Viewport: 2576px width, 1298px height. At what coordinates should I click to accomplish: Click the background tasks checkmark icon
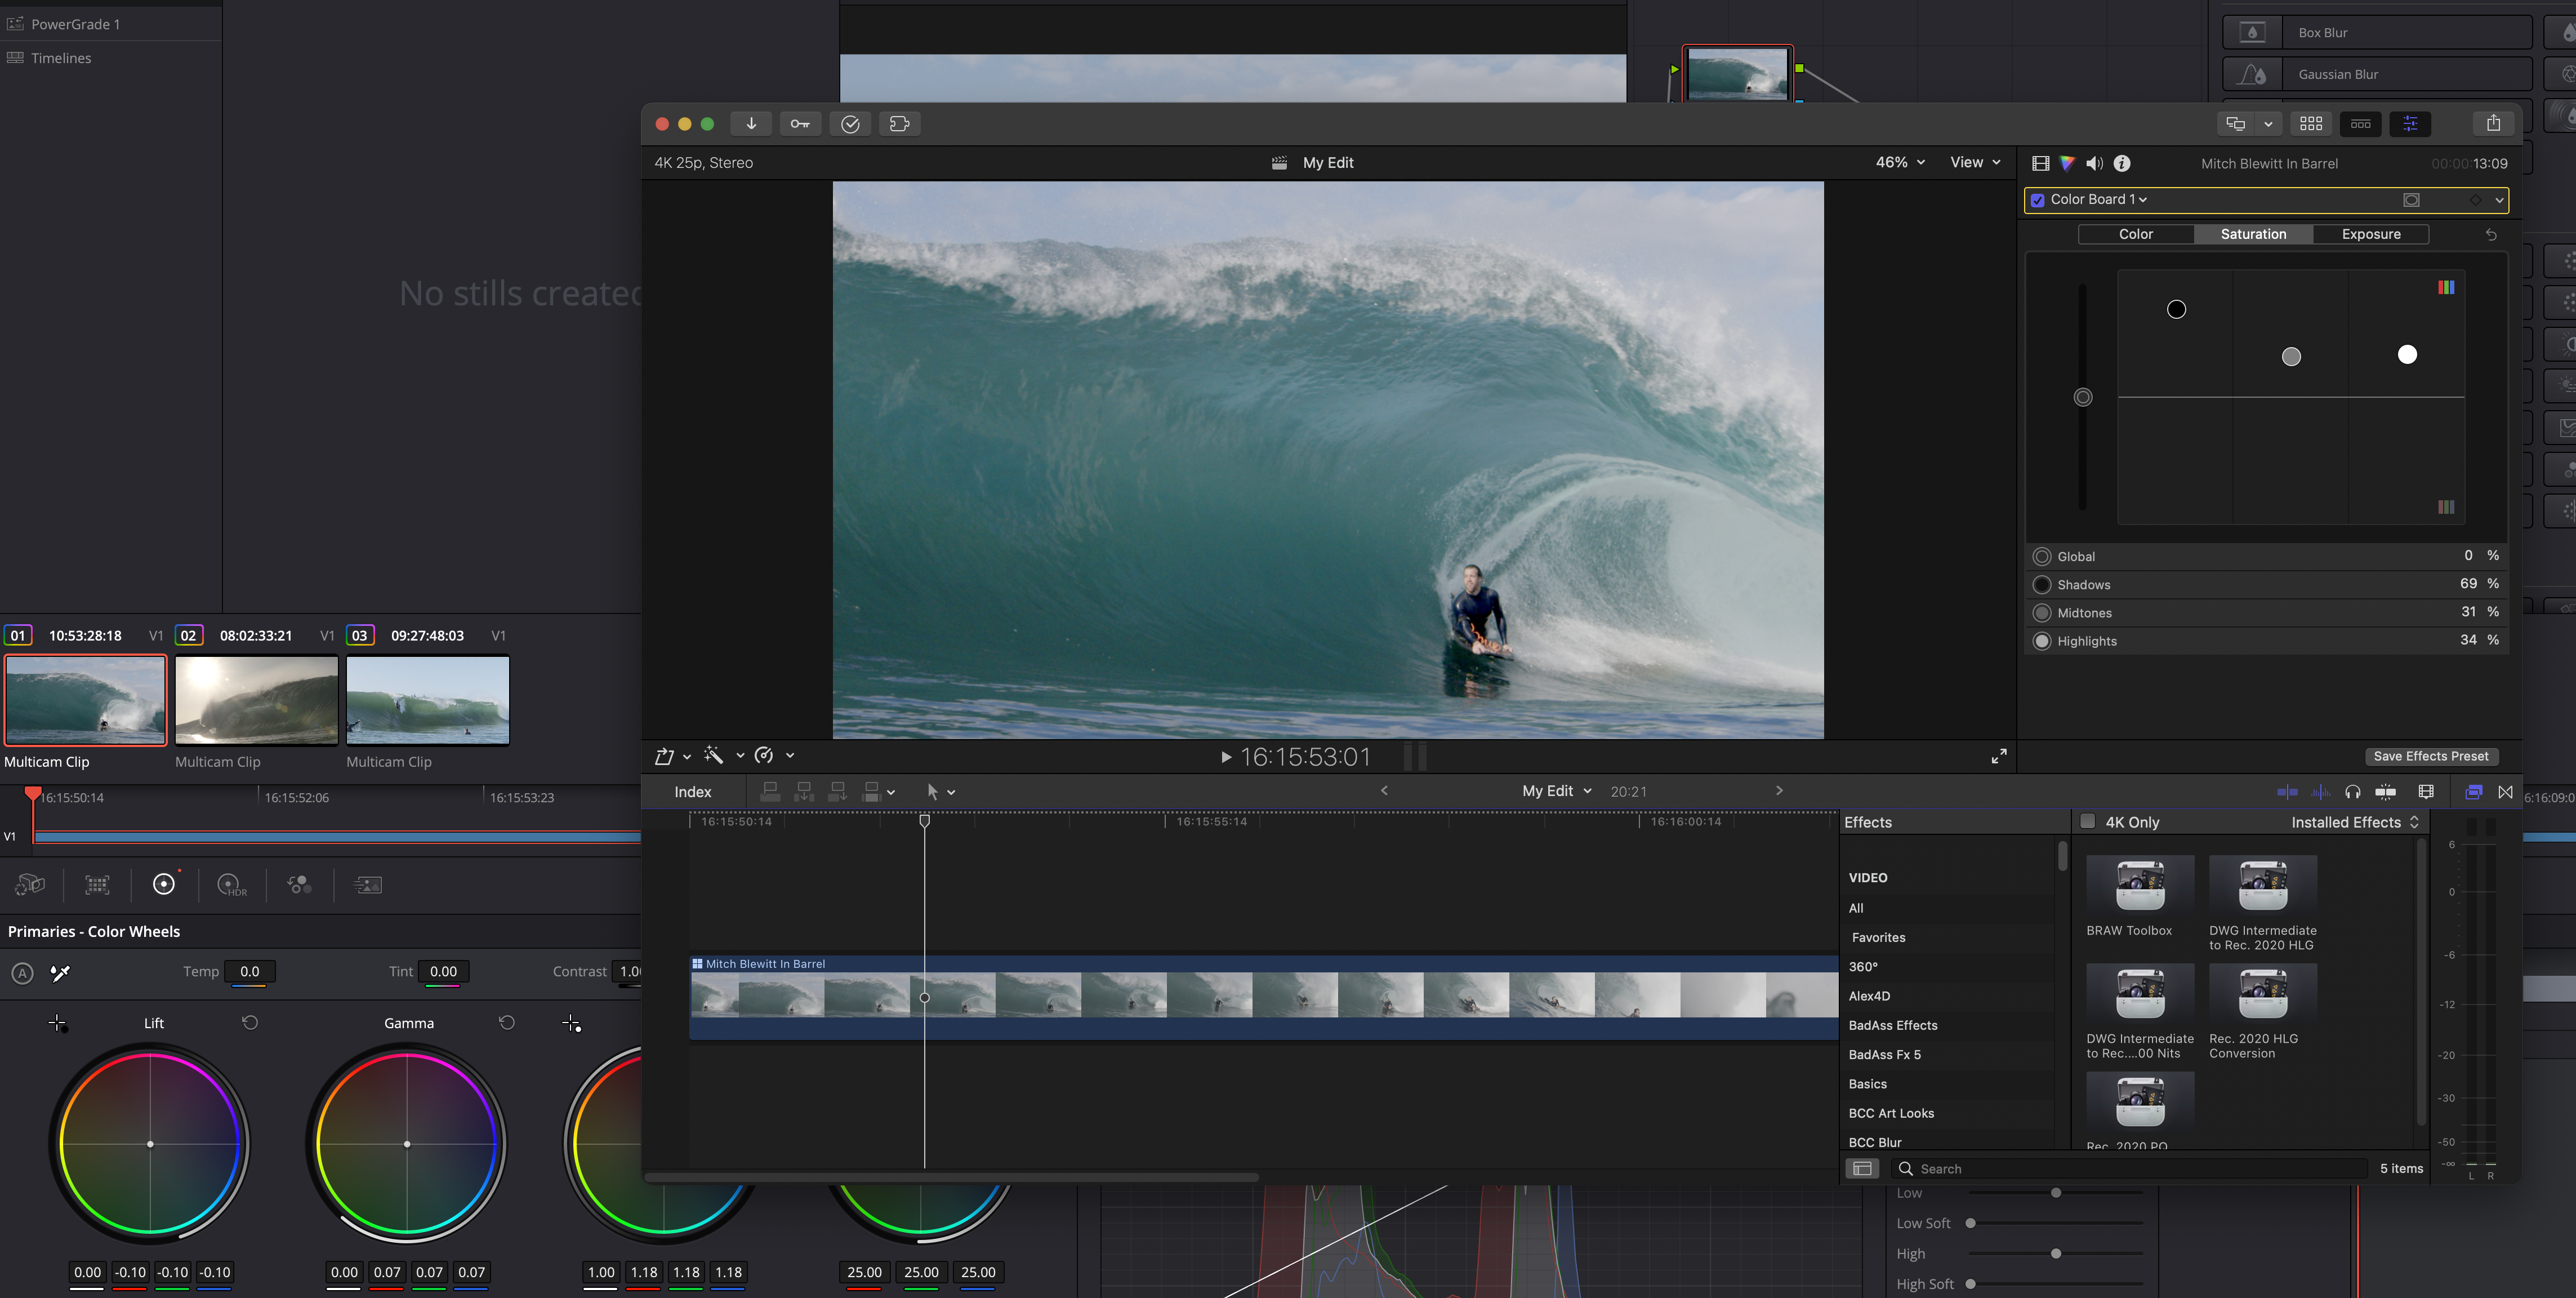tap(850, 124)
